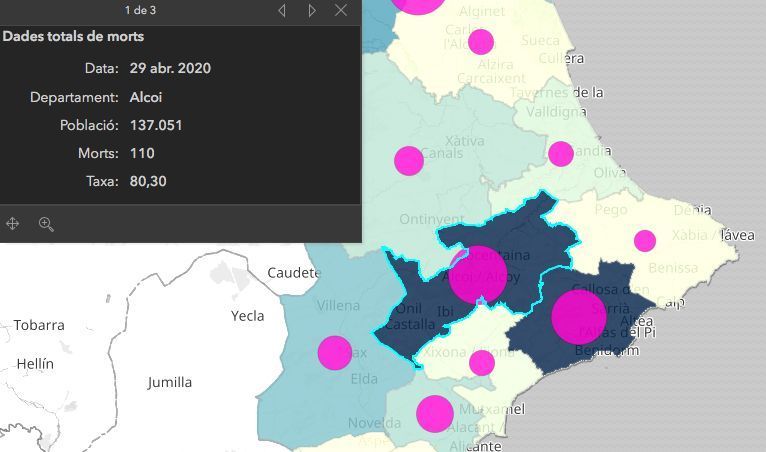This screenshot has height=452, width=766.
Task: Select the magenta circle near Xixona
Action: [x=482, y=362]
